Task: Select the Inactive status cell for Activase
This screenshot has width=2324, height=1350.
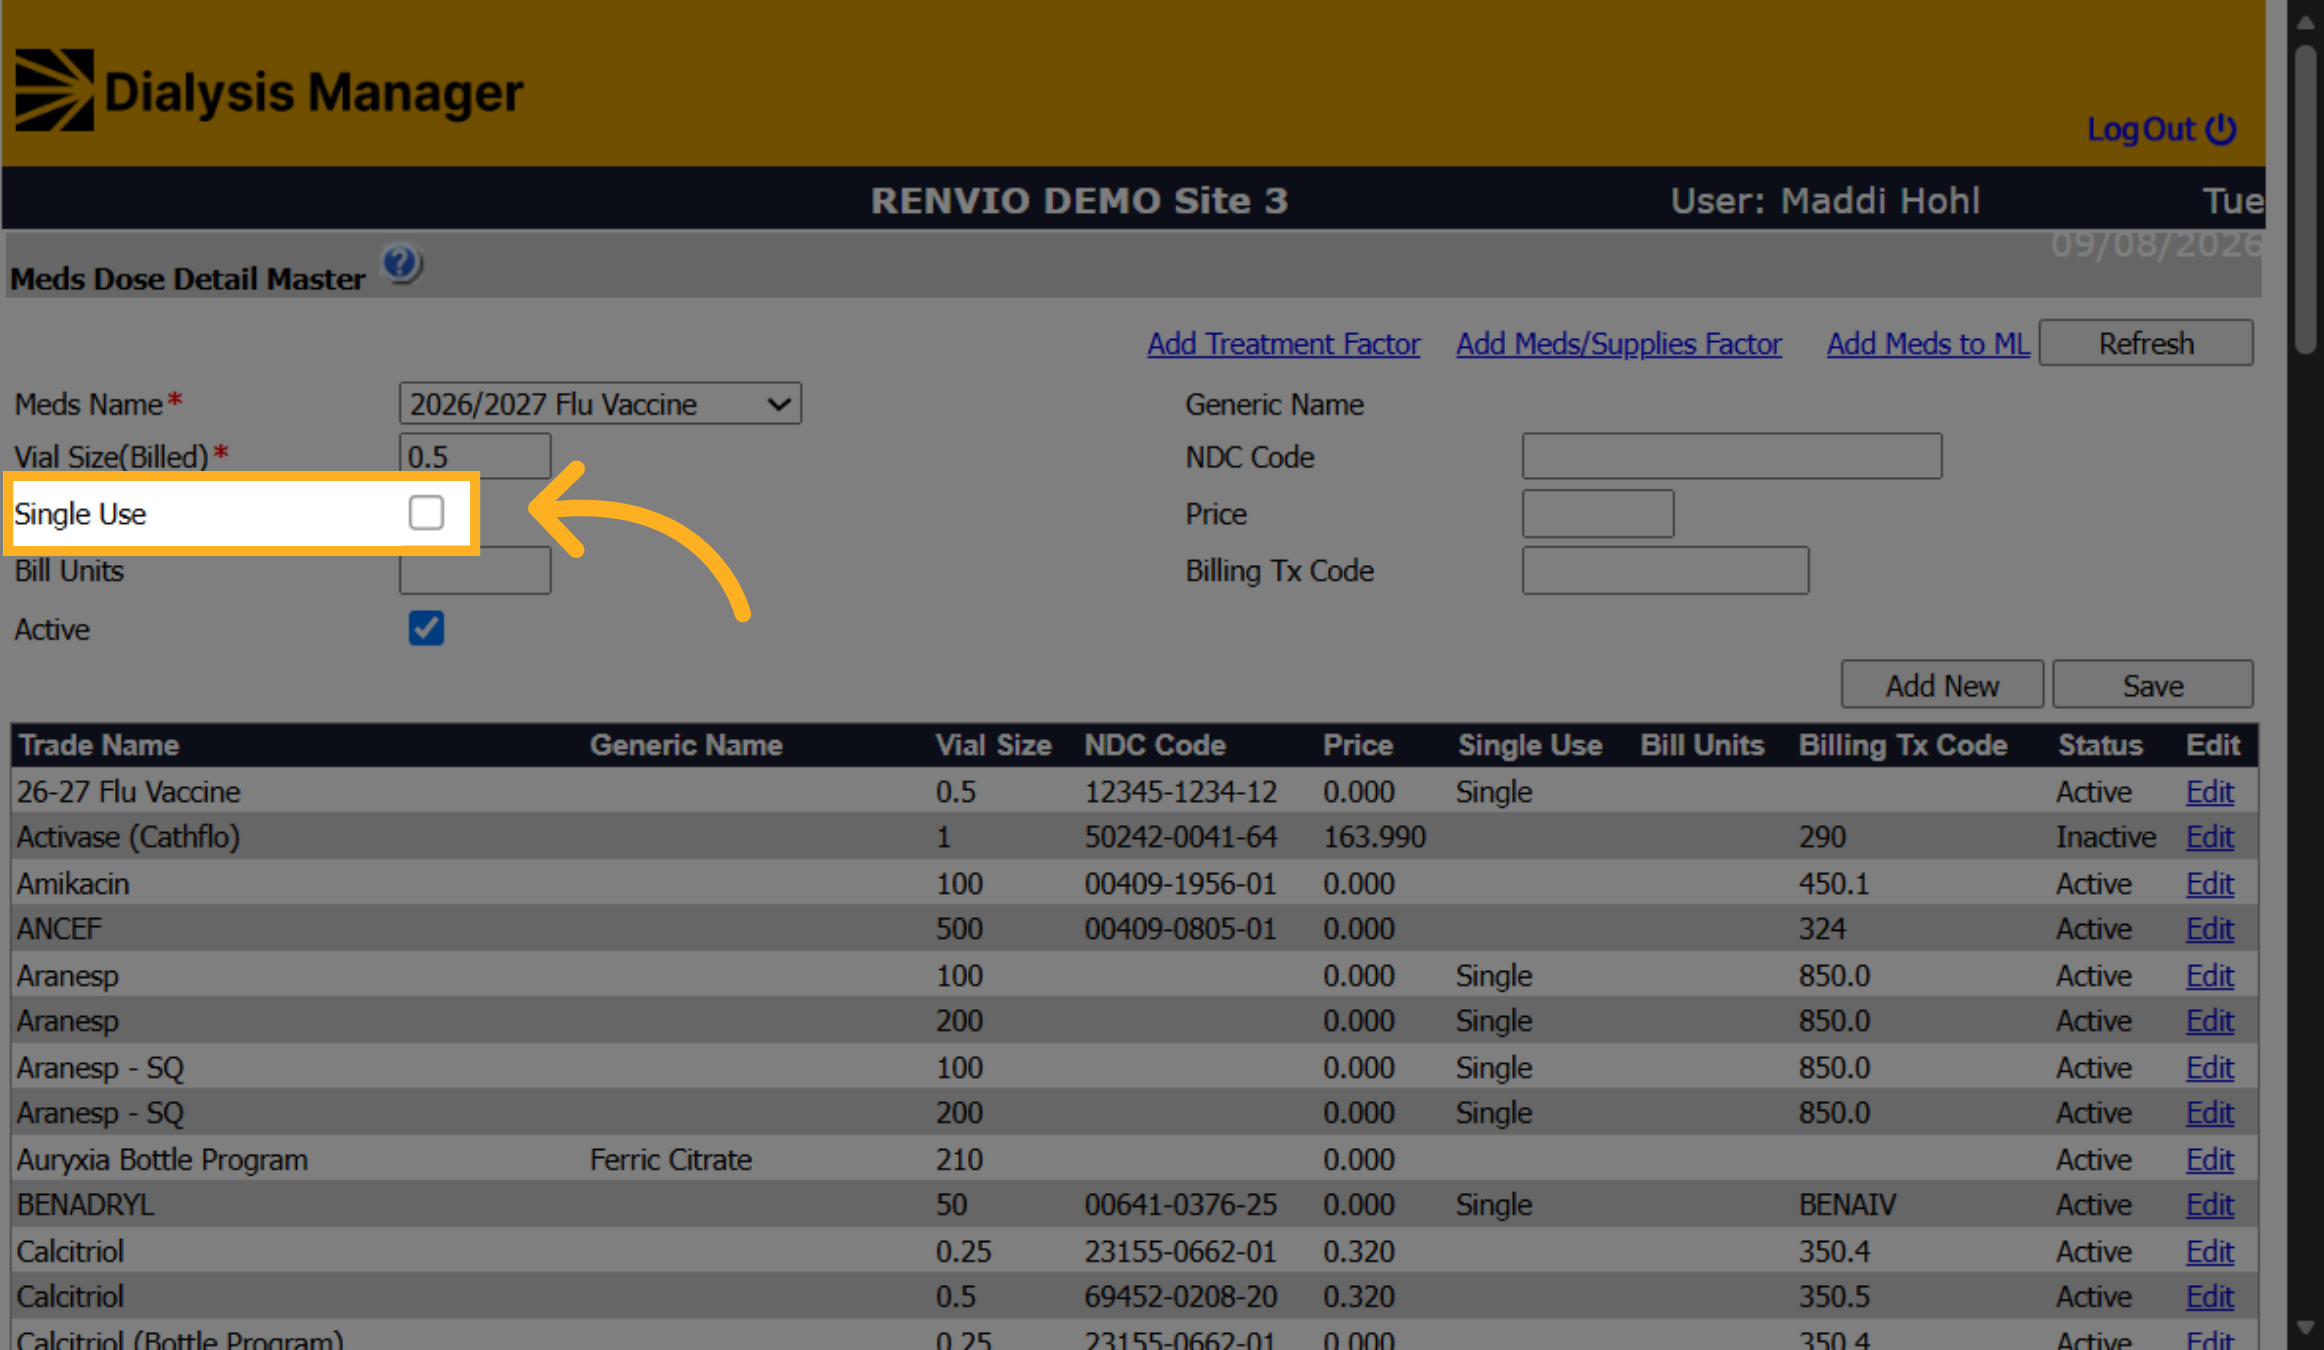Action: click(x=2106, y=837)
